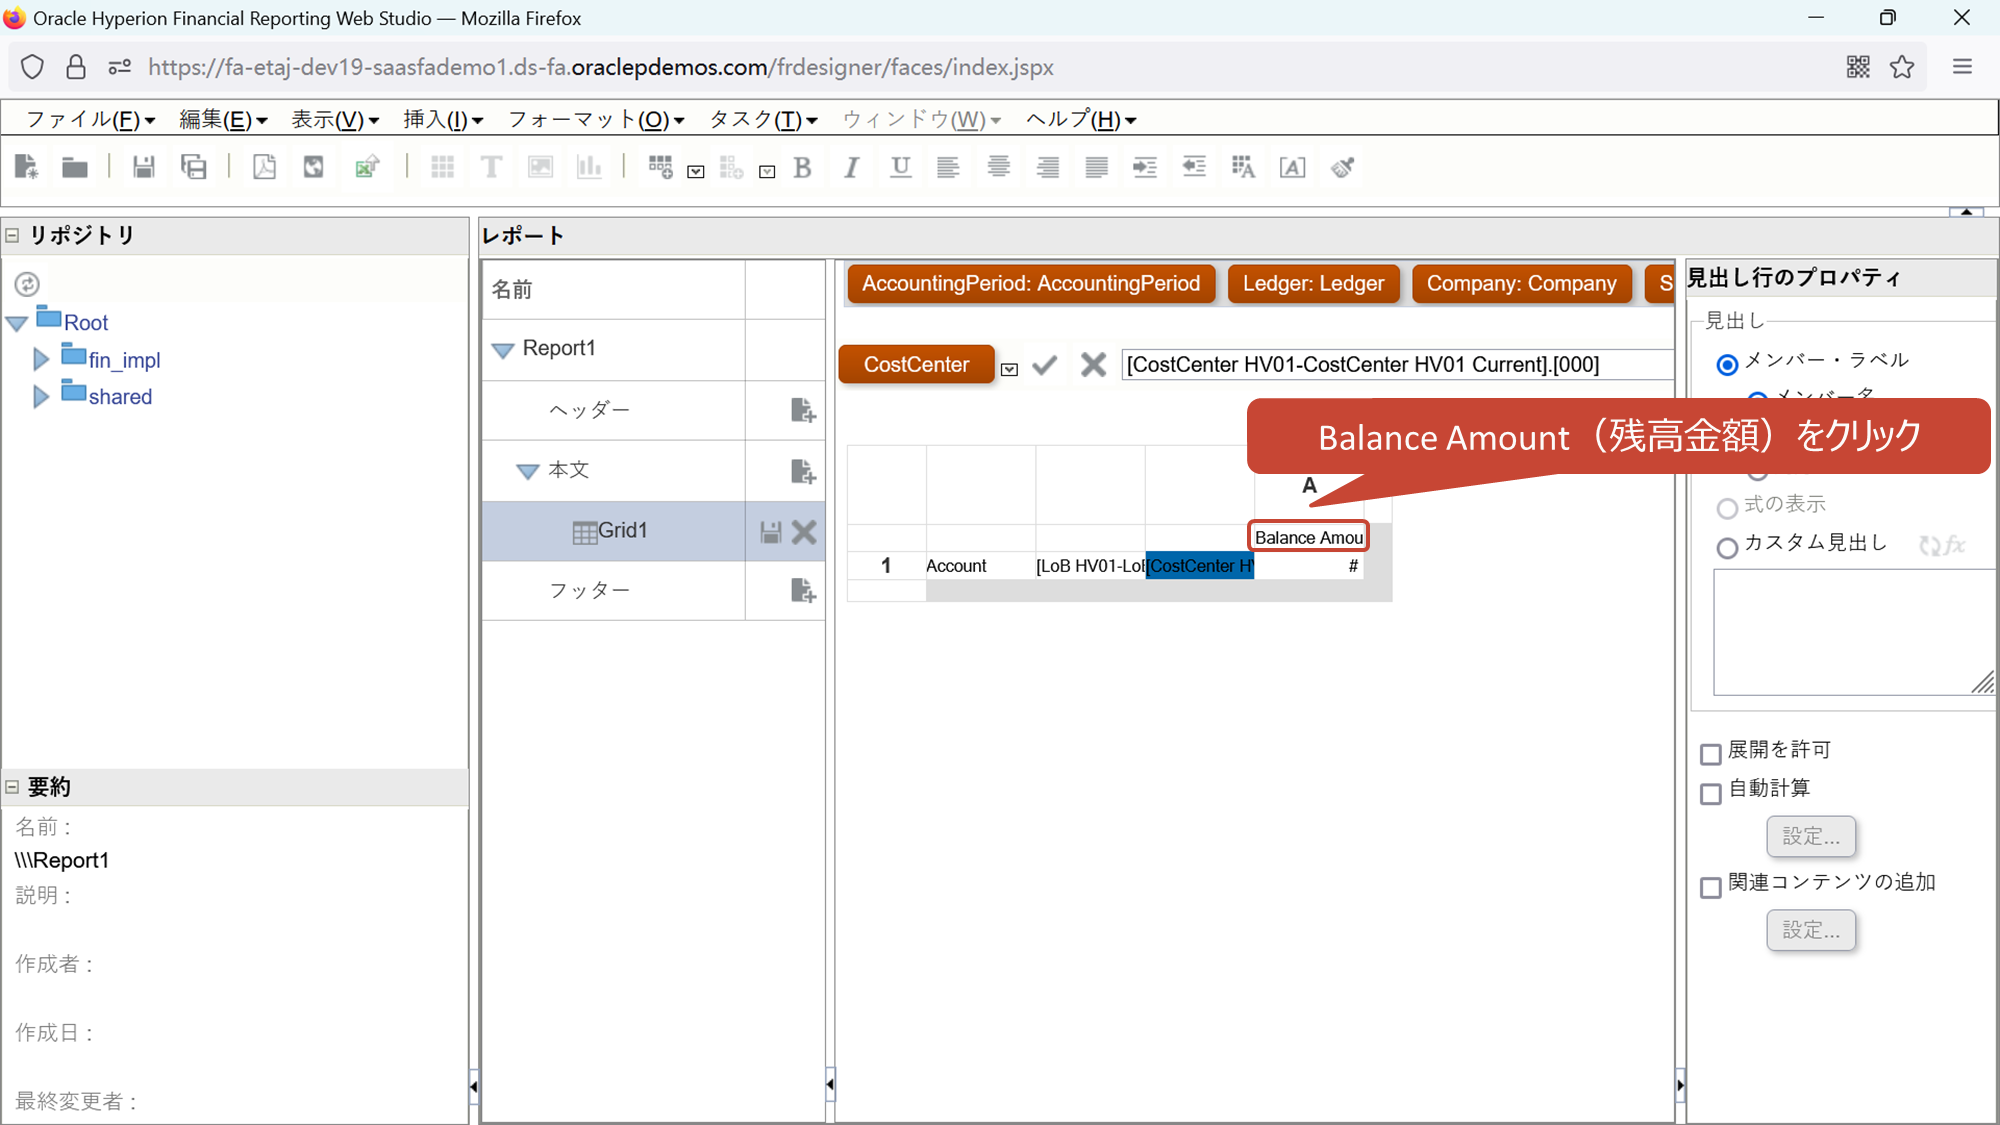Click the Underline formatting icon

(x=900, y=167)
